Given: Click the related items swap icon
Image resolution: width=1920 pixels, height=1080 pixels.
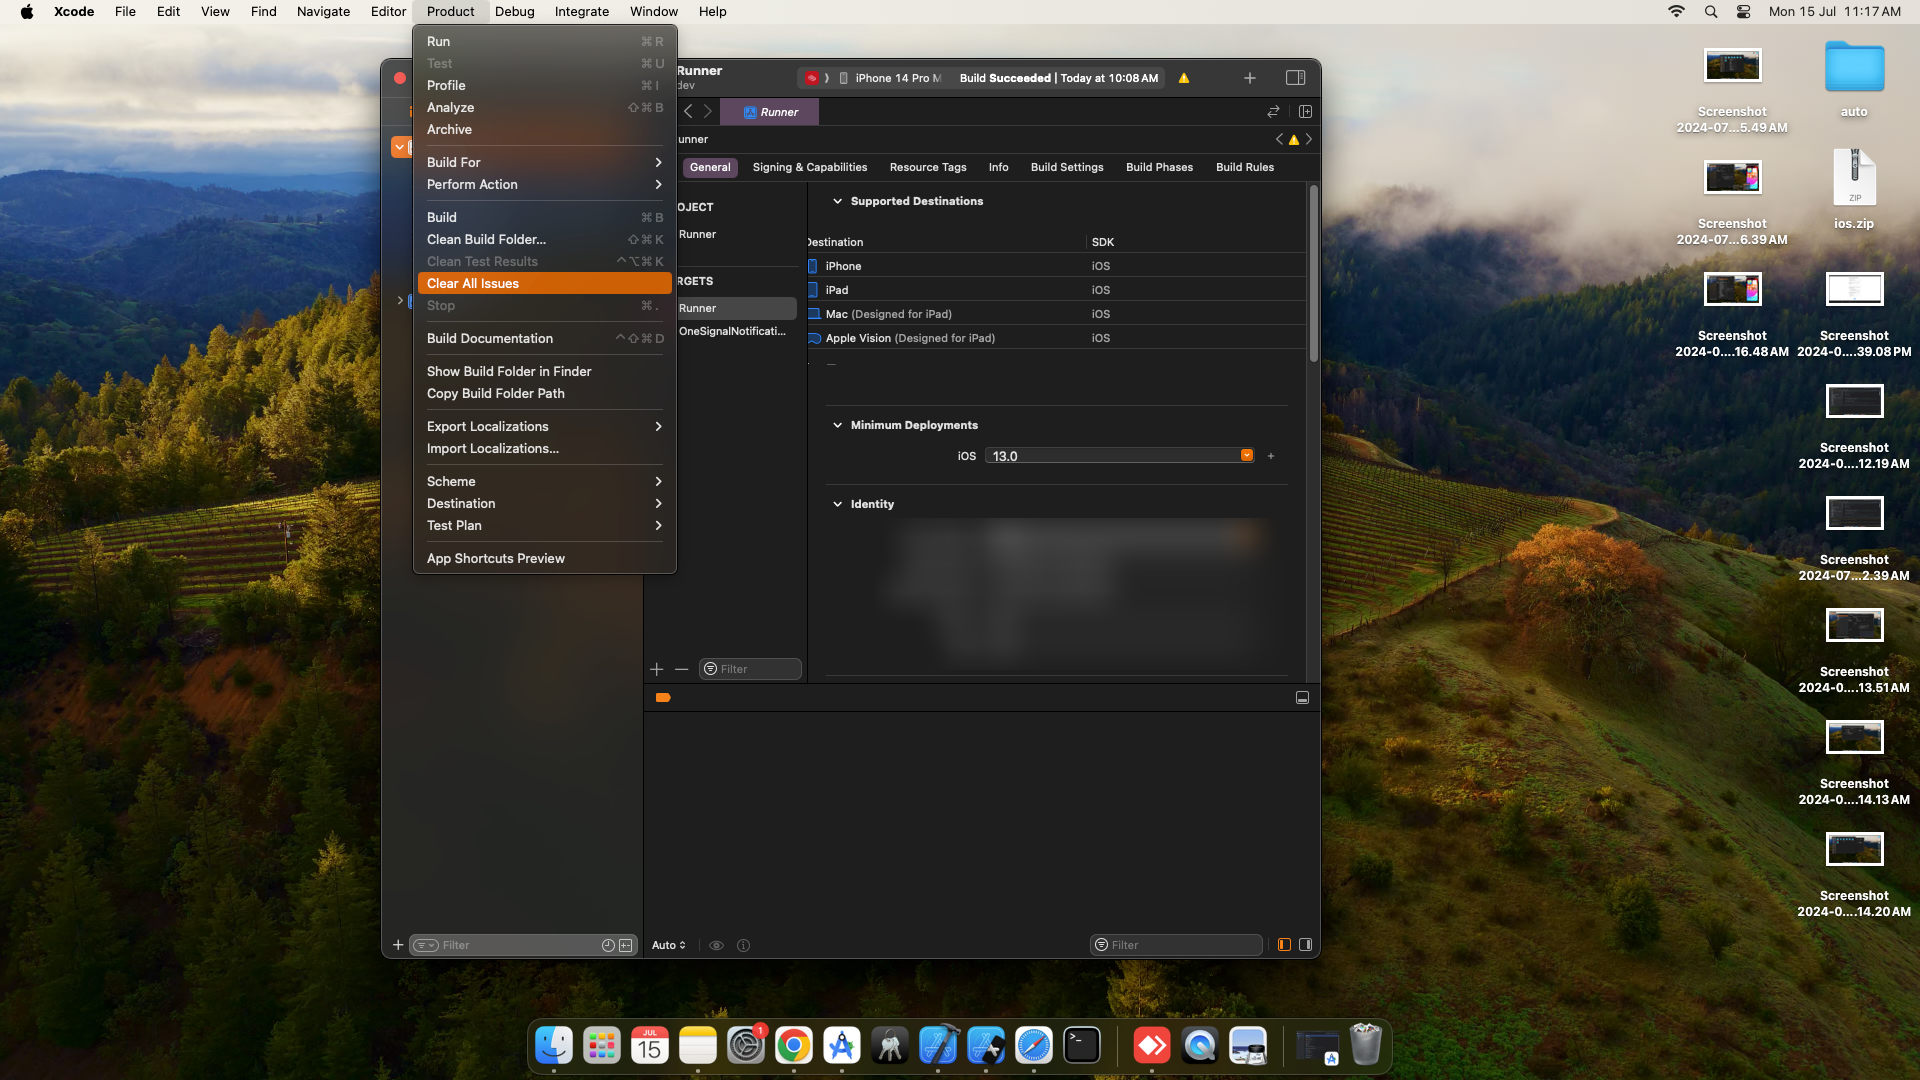Looking at the screenshot, I should click(1273, 112).
